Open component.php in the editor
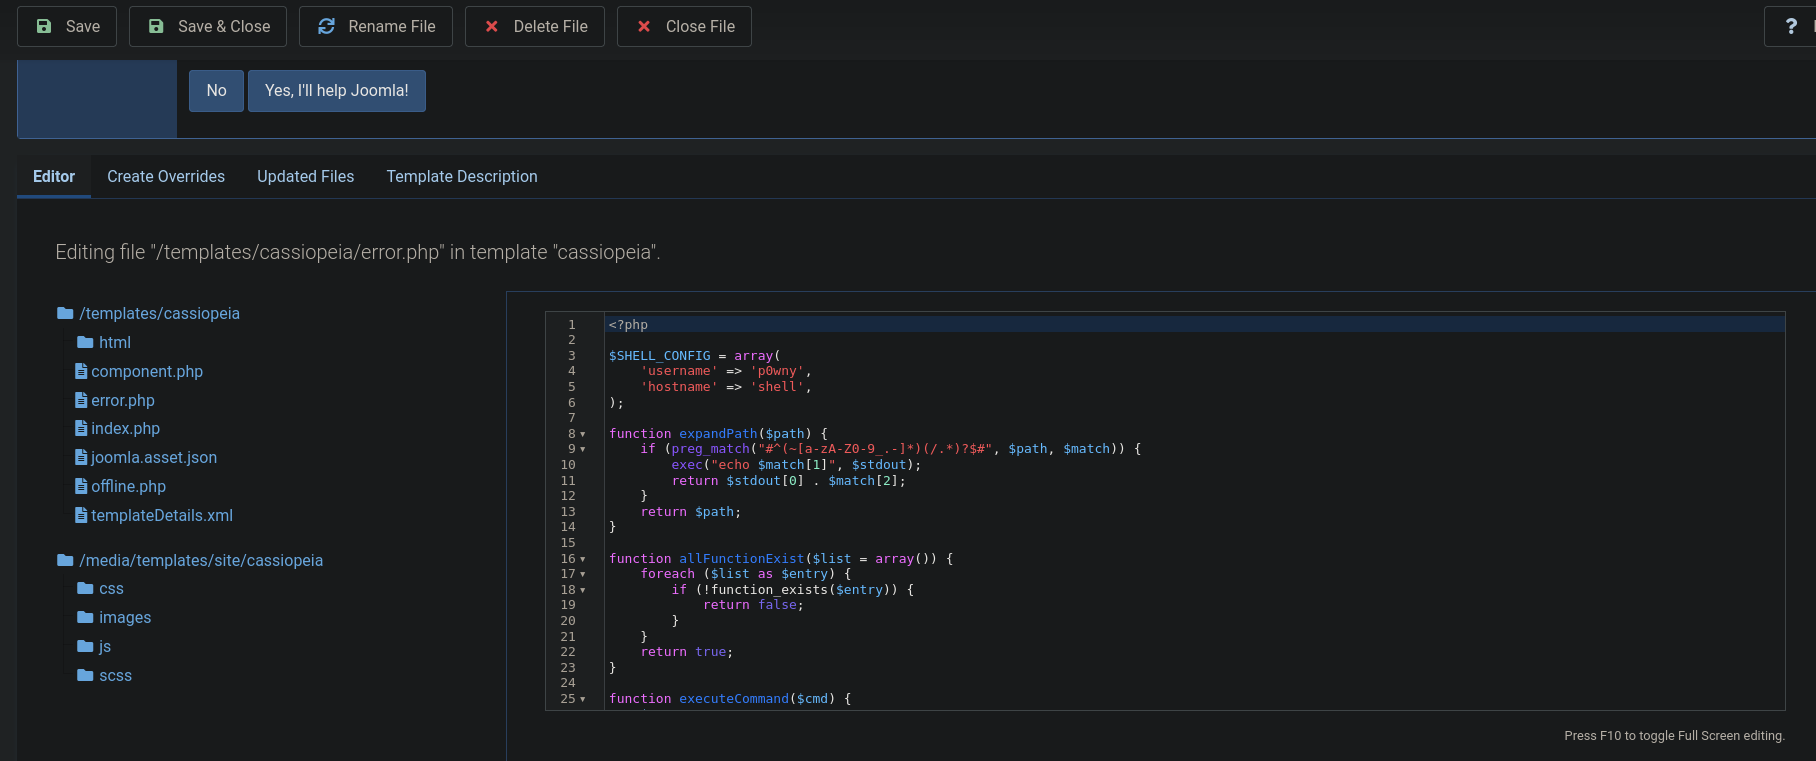1816x761 pixels. point(147,371)
